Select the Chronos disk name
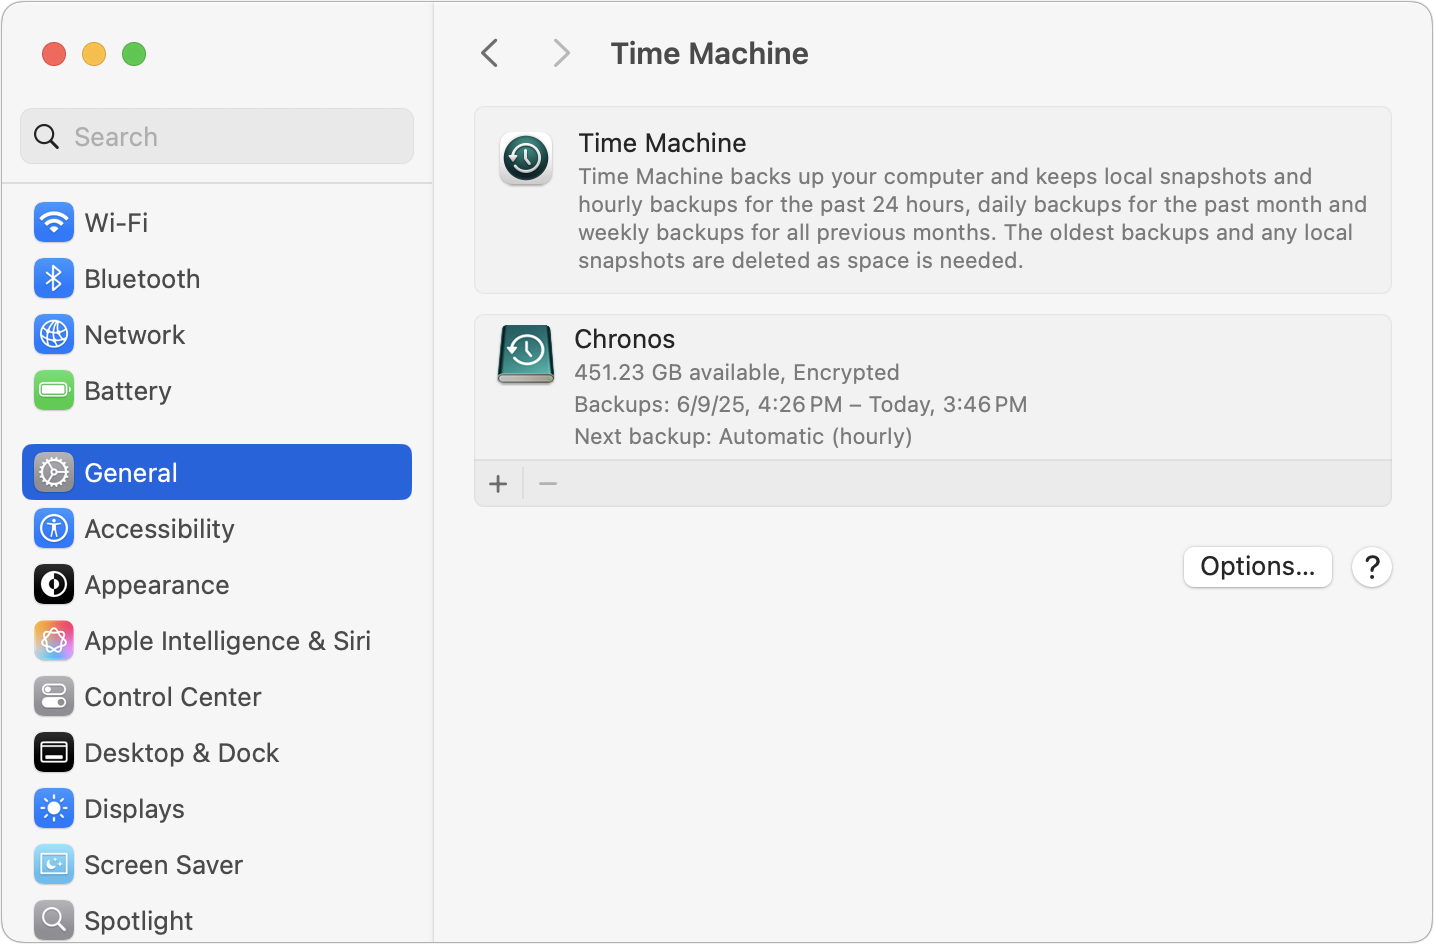 [x=624, y=339]
